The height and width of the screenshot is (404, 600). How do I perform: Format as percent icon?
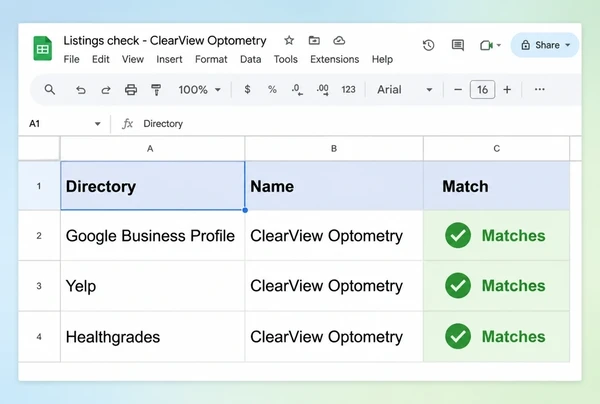272,90
